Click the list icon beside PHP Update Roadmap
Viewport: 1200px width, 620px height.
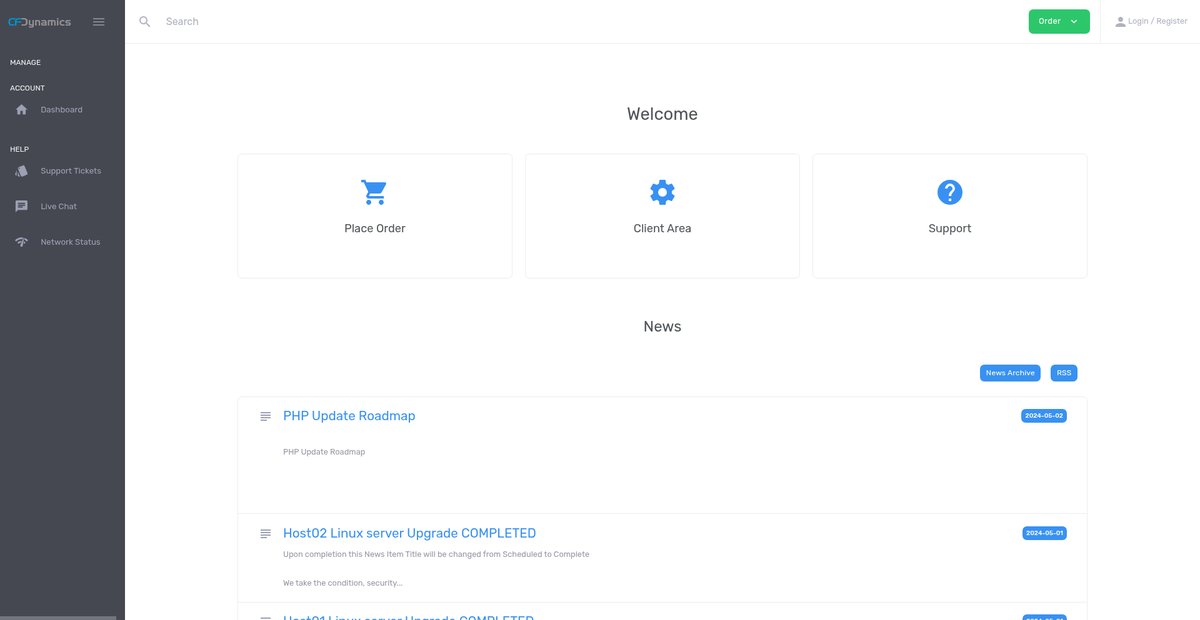[x=265, y=416]
